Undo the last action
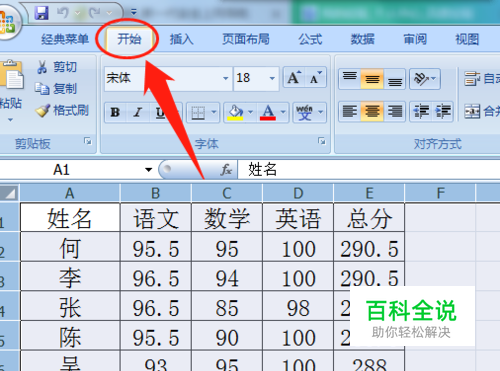 63,13
